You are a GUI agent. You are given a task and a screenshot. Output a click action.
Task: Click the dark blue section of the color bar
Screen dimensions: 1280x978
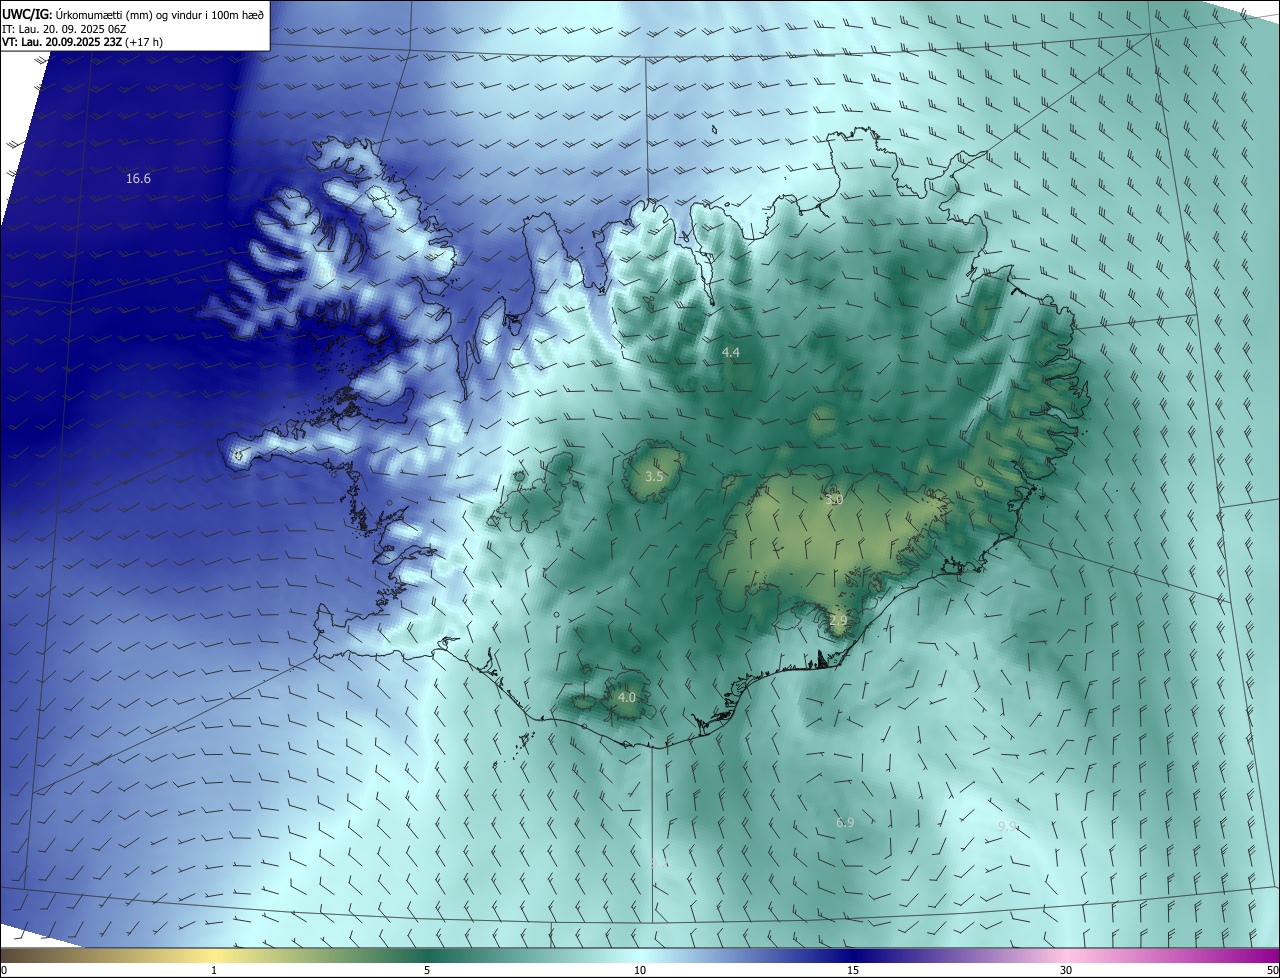click(853, 955)
